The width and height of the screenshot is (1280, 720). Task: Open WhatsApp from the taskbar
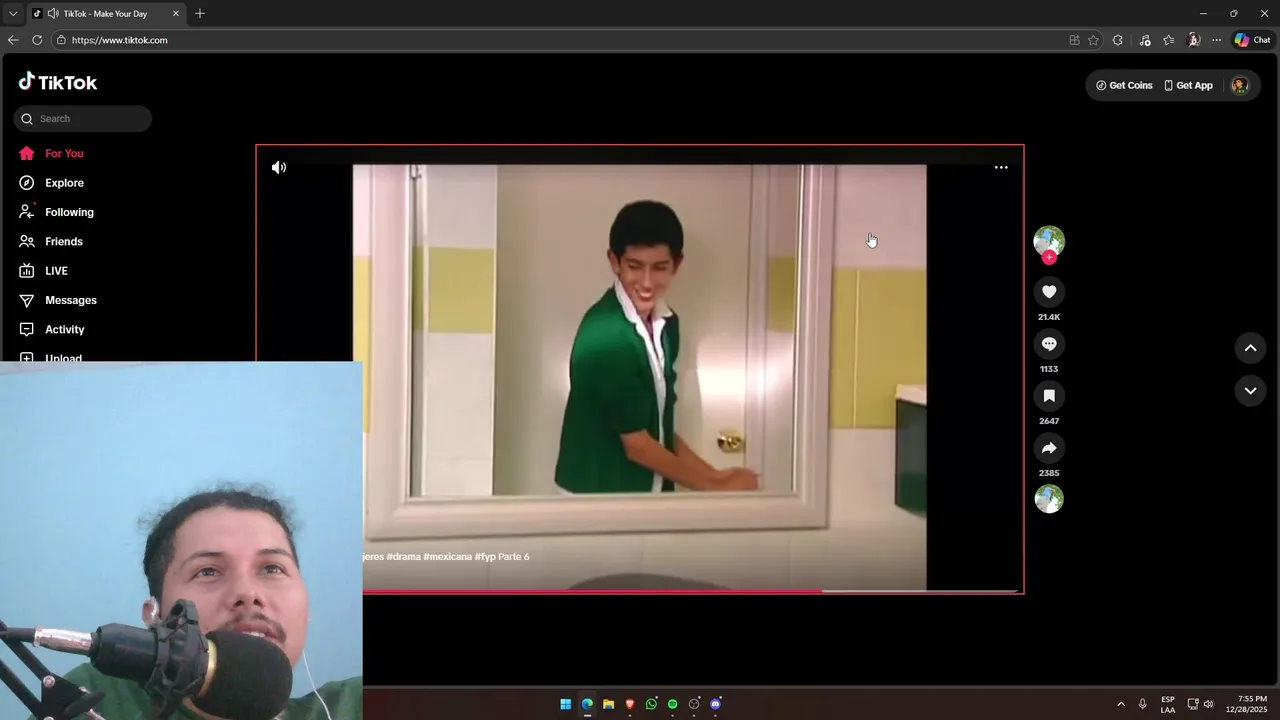click(651, 704)
